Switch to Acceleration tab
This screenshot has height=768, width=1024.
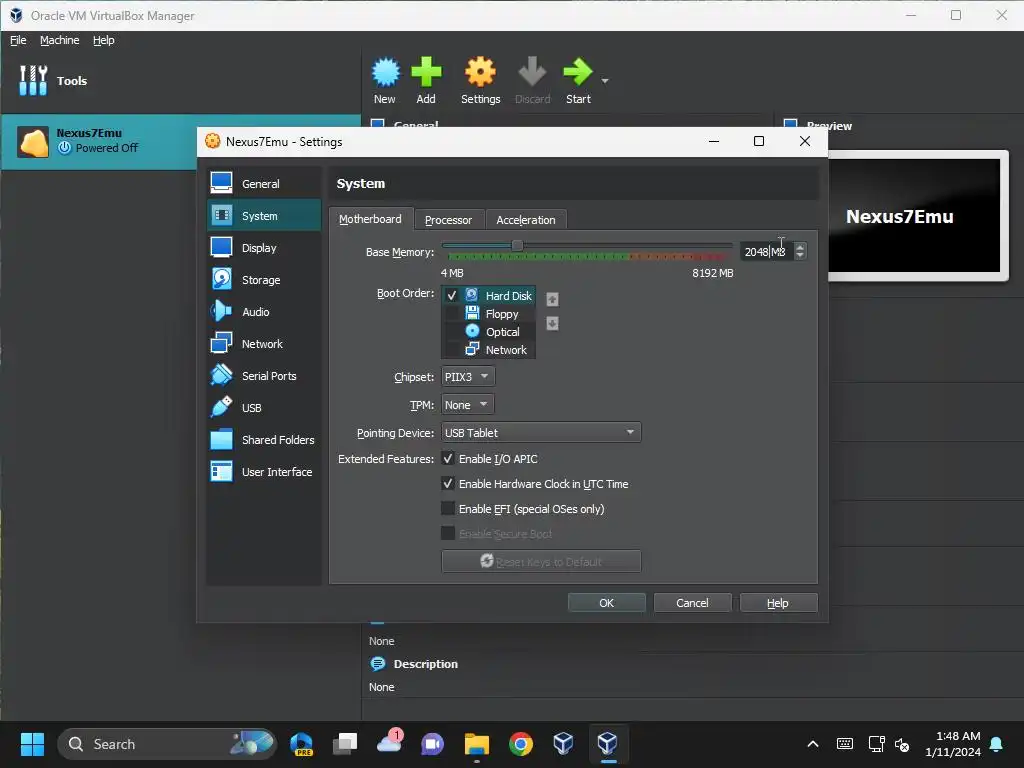tap(526, 220)
